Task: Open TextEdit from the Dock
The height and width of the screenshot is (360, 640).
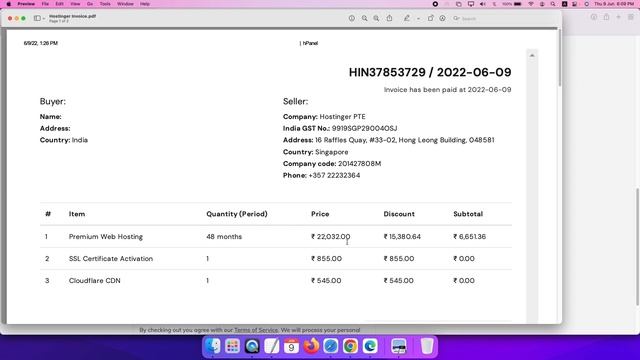Action: (271, 346)
